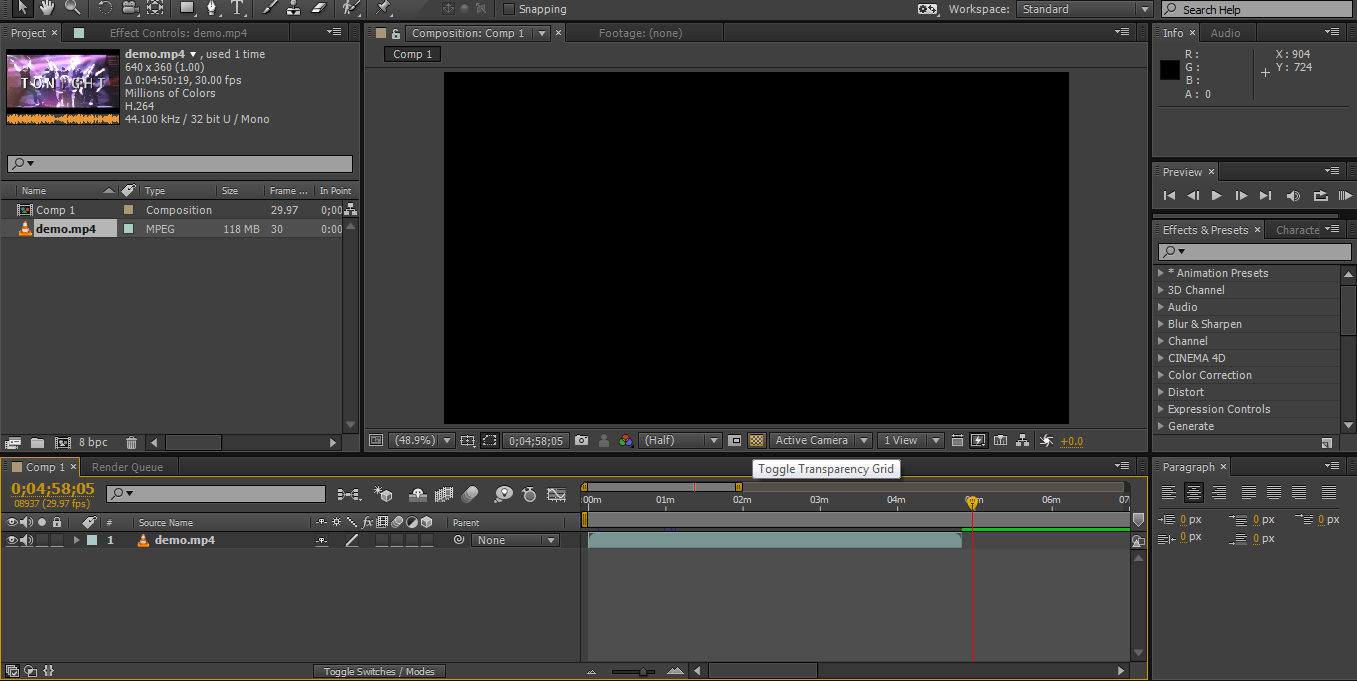Toggle Pixel Aspect Ratio Correction
1357x681 pixels.
pos(957,440)
